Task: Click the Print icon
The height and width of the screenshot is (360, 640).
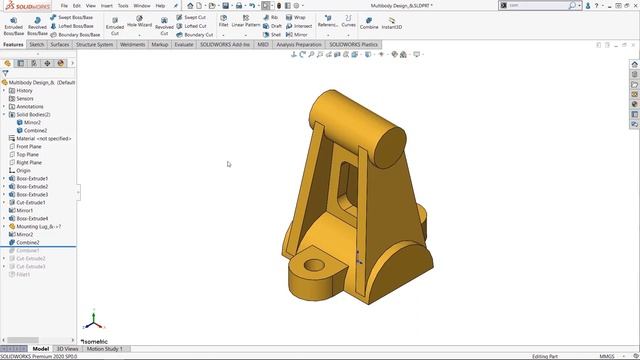Action: tap(239, 6)
